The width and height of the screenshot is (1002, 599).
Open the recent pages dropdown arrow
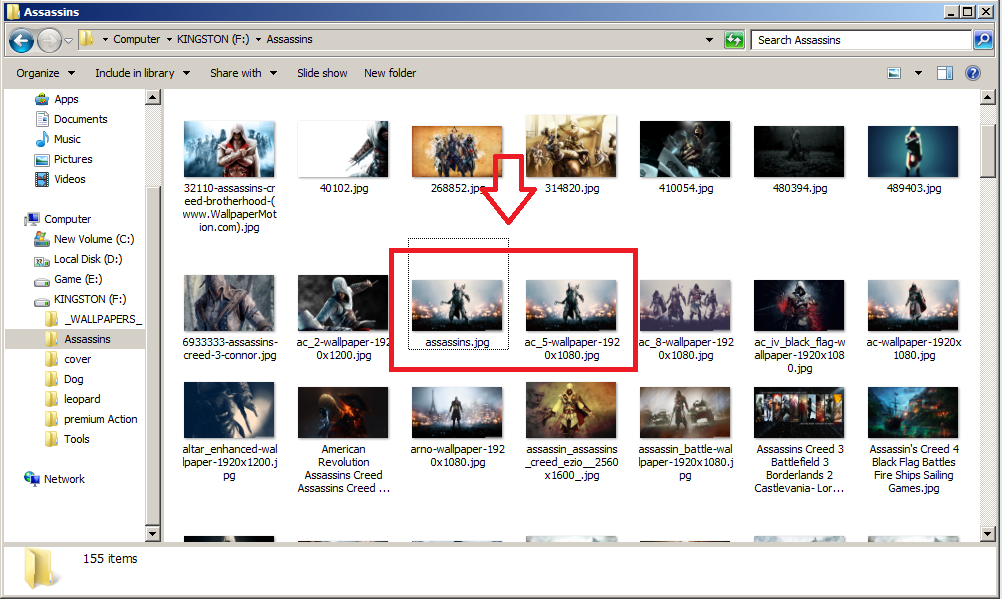click(x=68, y=41)
